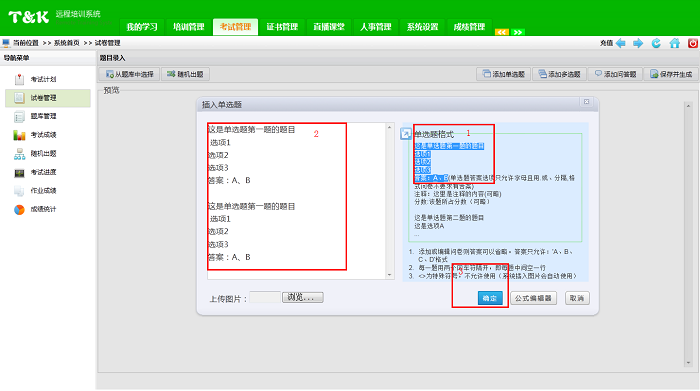Screen dimensions: 700x391
Task: Open the 公式编辑器 formula editor
Action: [533, 298]
